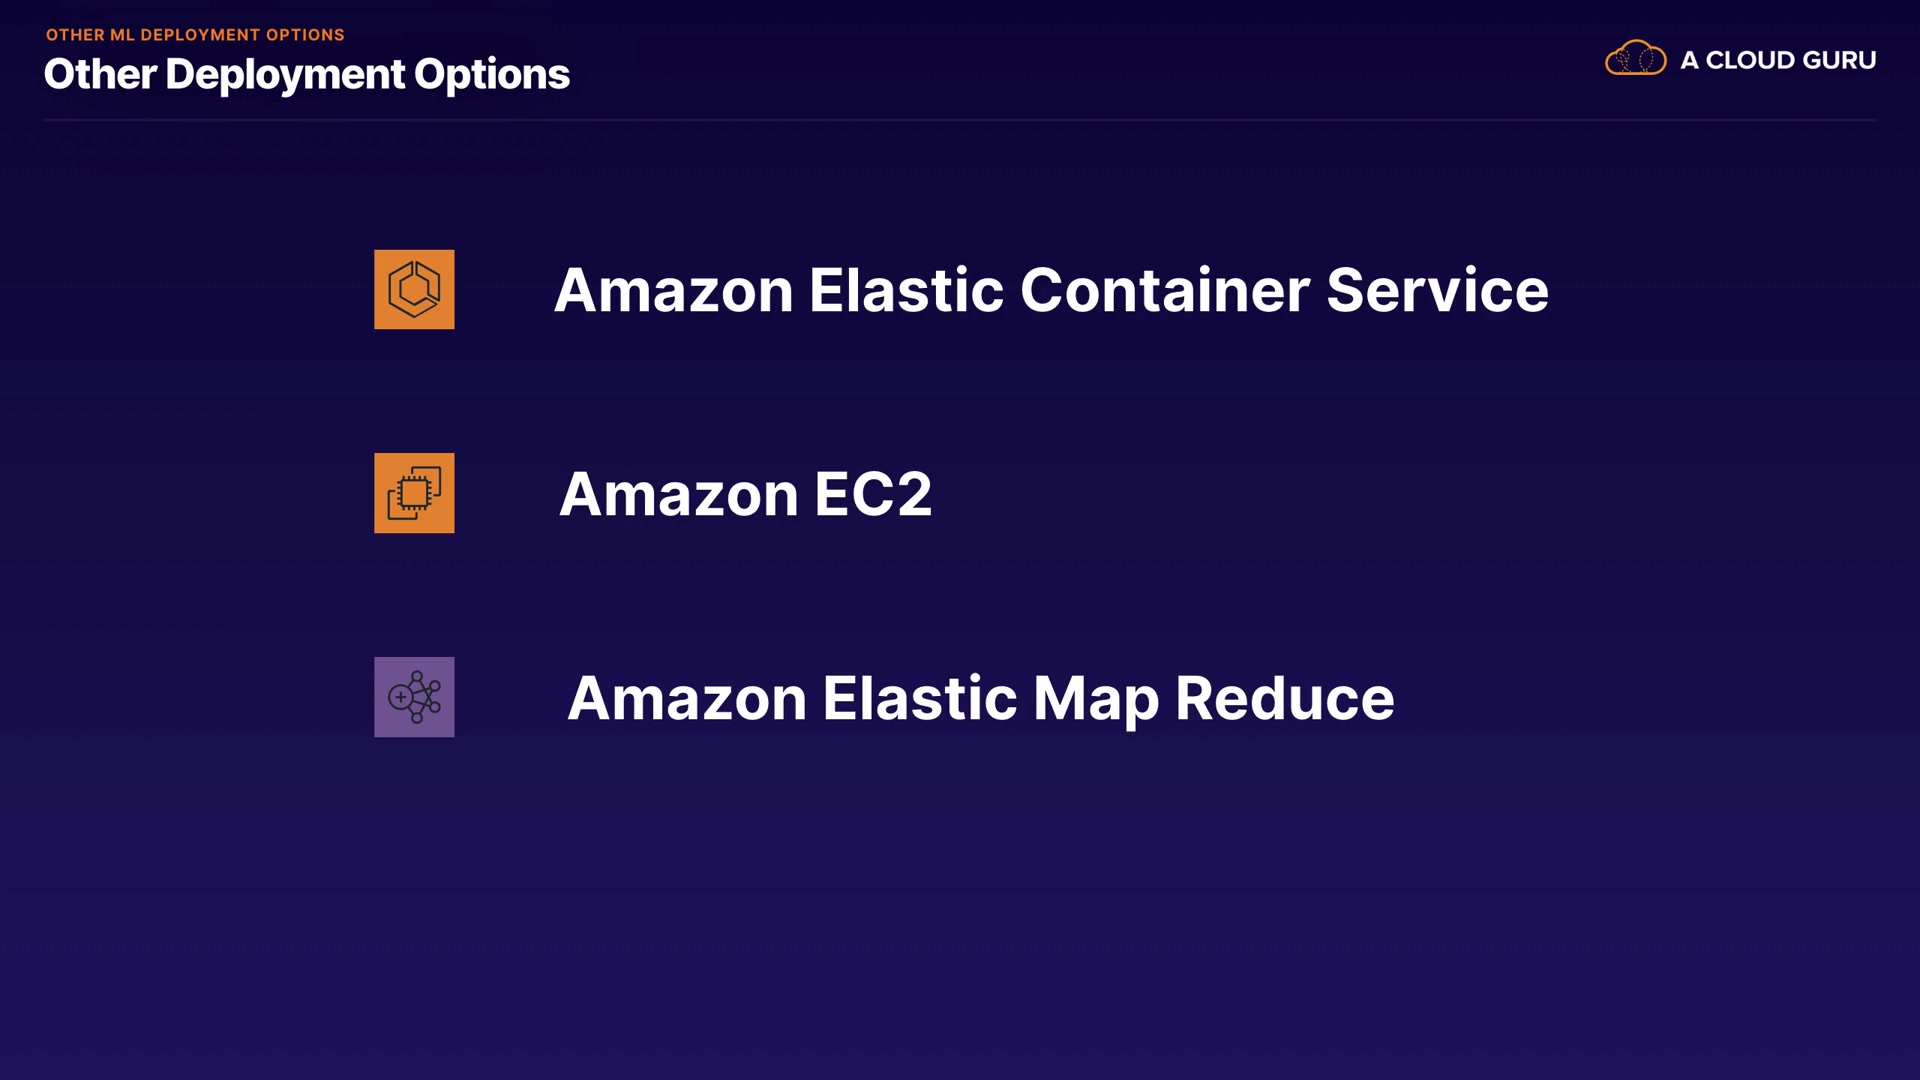This screenshot has width=1920, height=1080.
Task: Click the "A CLOUD GURU" brand text
Action: (x=1777, y=60)
